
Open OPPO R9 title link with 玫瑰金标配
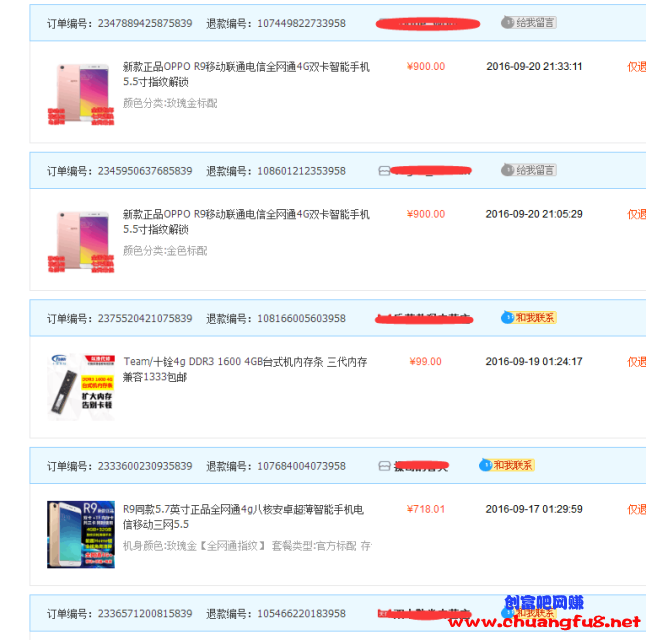(x=246, y=74)
